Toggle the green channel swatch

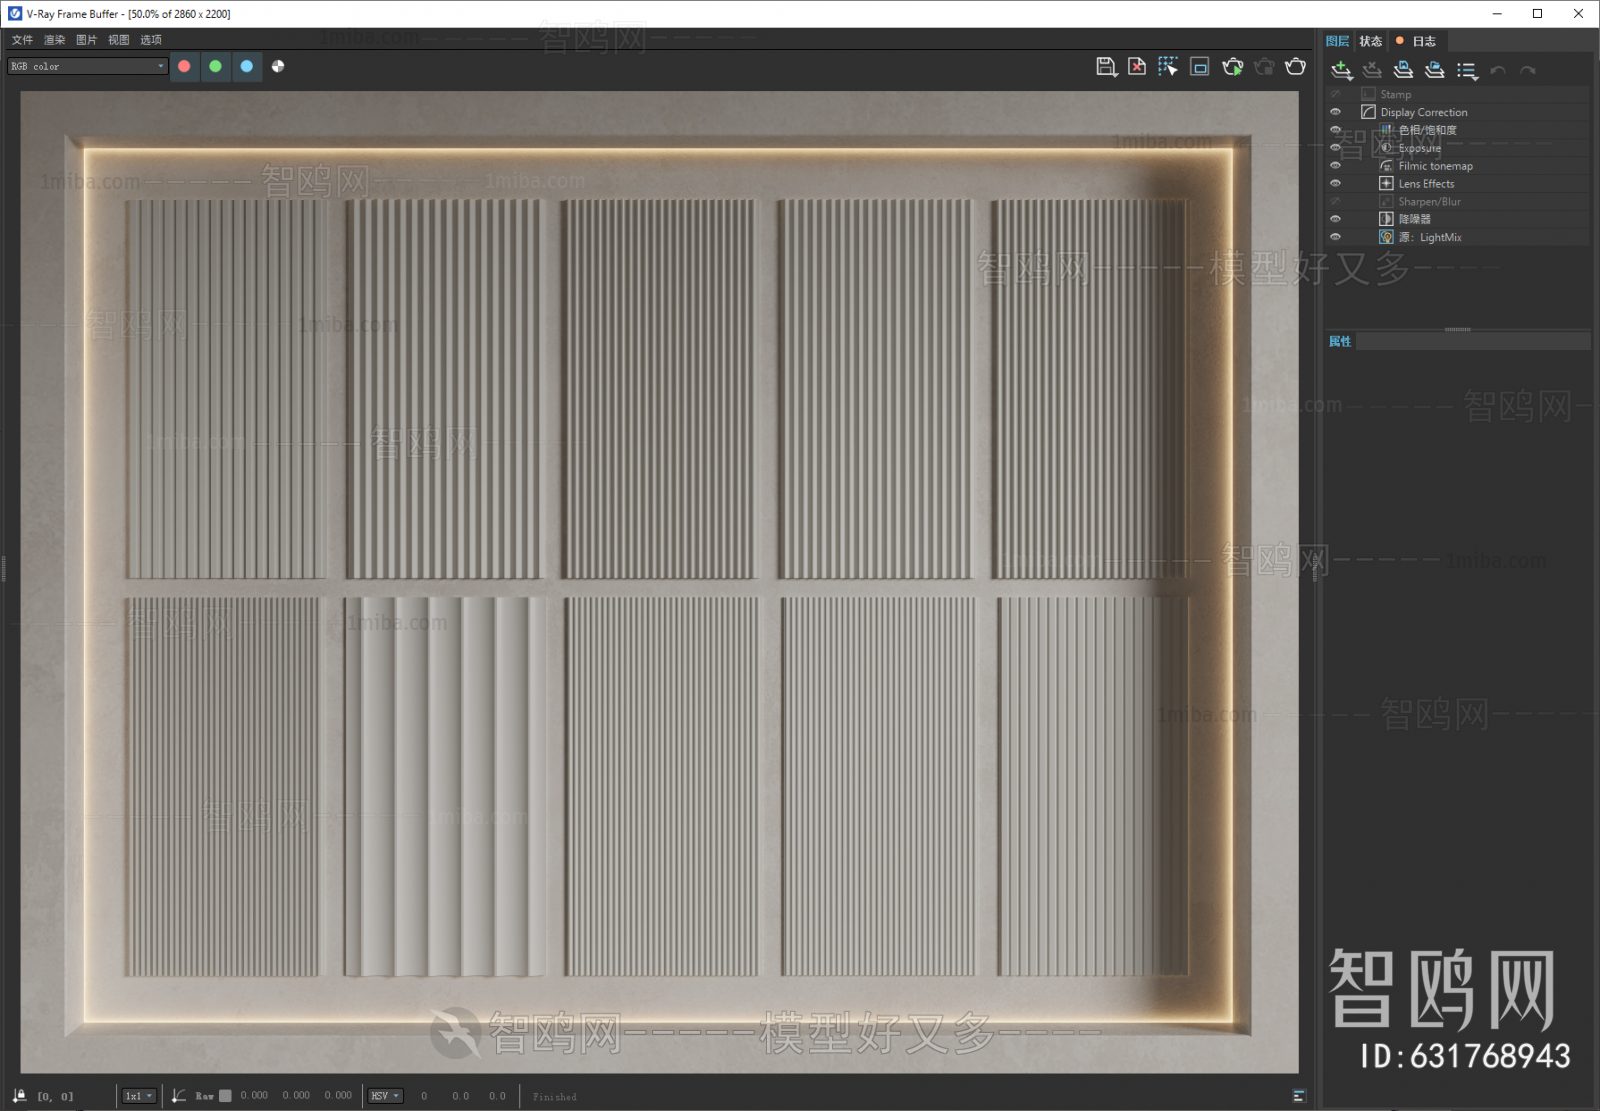click(x=215, y=67)
